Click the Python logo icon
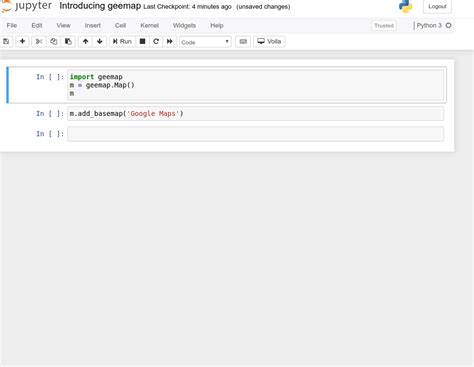Viewport: 474px width, 367px height. tap(406, 6)
